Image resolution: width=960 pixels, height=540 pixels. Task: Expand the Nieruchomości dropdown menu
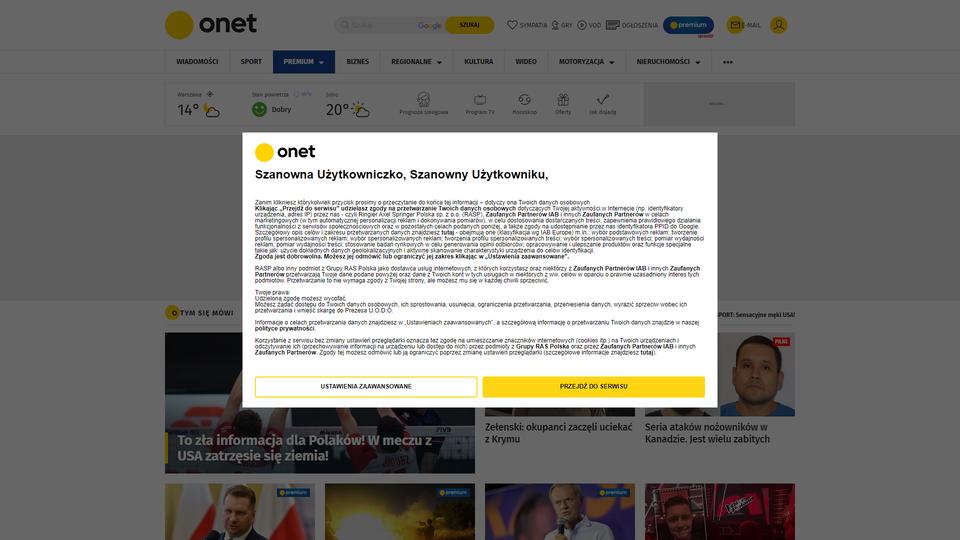668,62
